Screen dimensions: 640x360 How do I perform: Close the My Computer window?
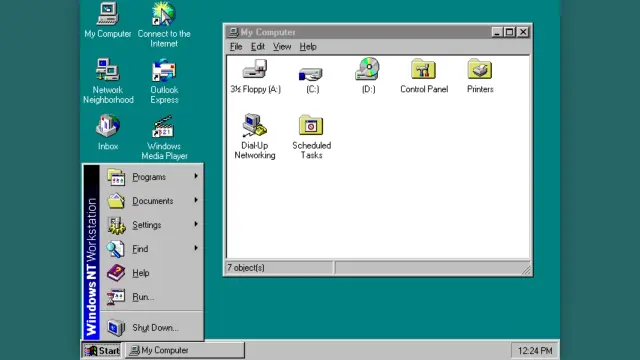[523, 32]
